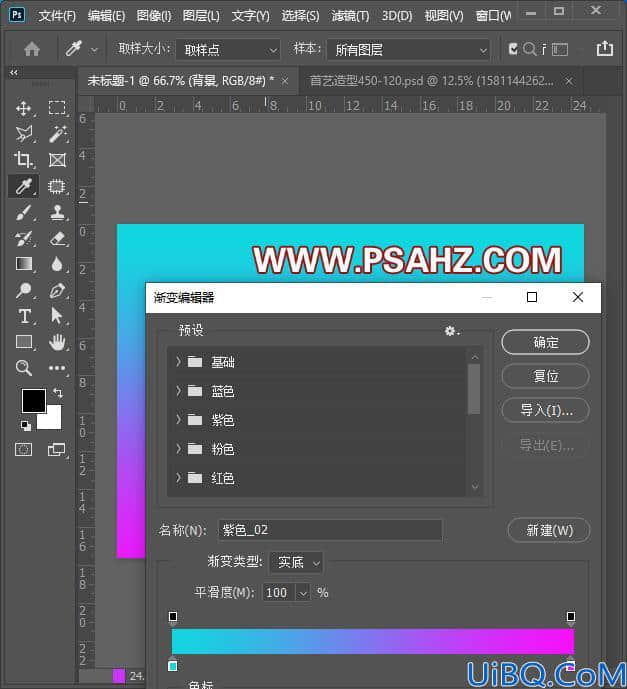Open the 样本 所有图层 dropdown
Image resolution: width=627 pixels, height=689 pixels.
(x=408, y=50)
